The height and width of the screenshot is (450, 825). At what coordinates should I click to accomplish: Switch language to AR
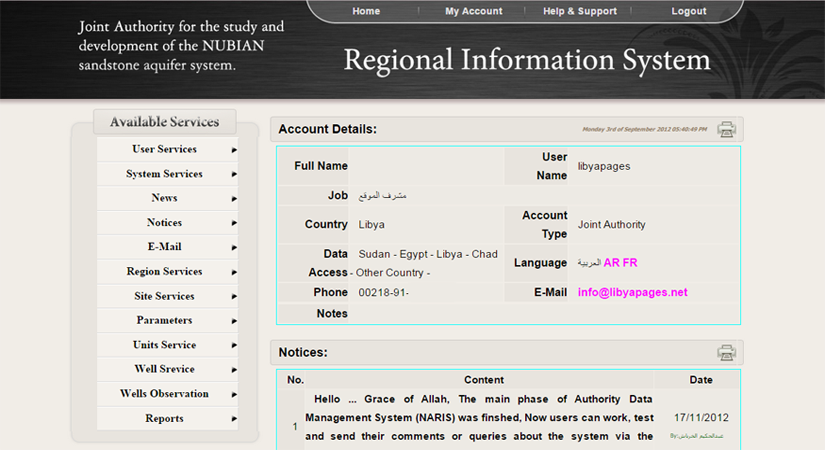611,263
